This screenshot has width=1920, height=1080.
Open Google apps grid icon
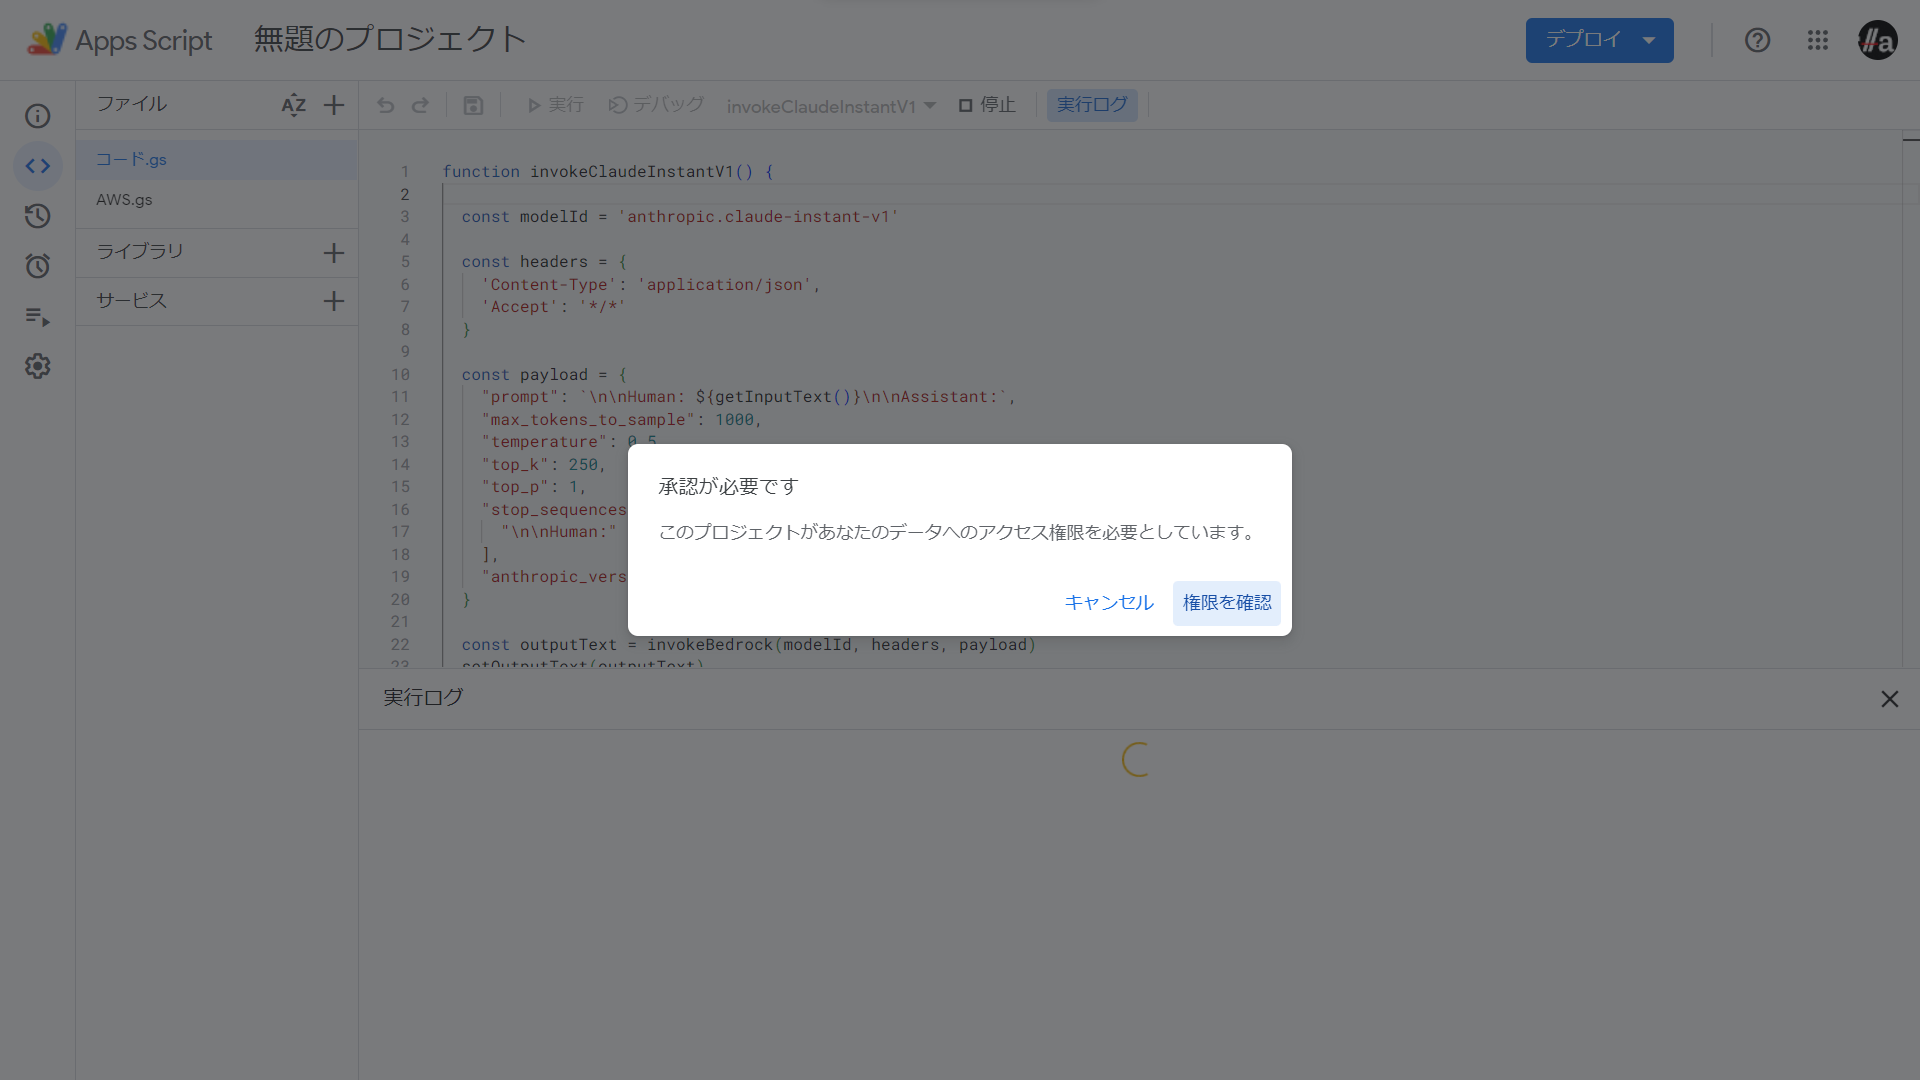1817,40
